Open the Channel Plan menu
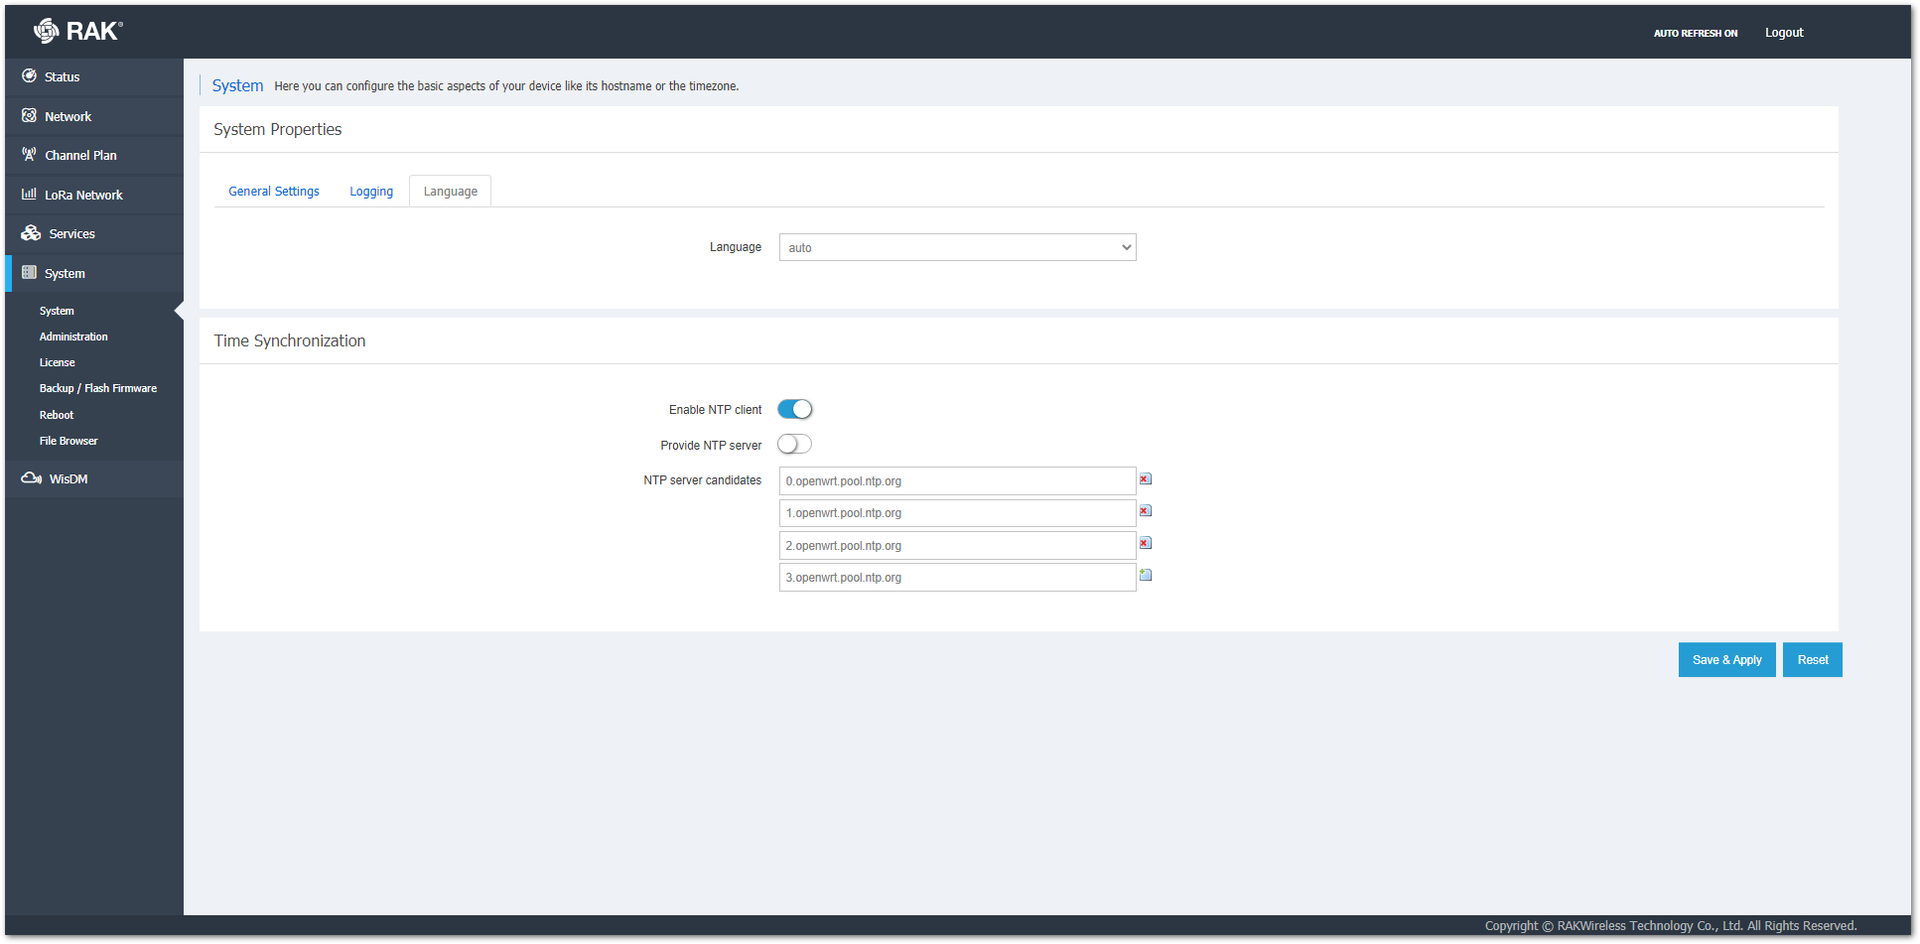1920x944 pixels. [94, 155]
